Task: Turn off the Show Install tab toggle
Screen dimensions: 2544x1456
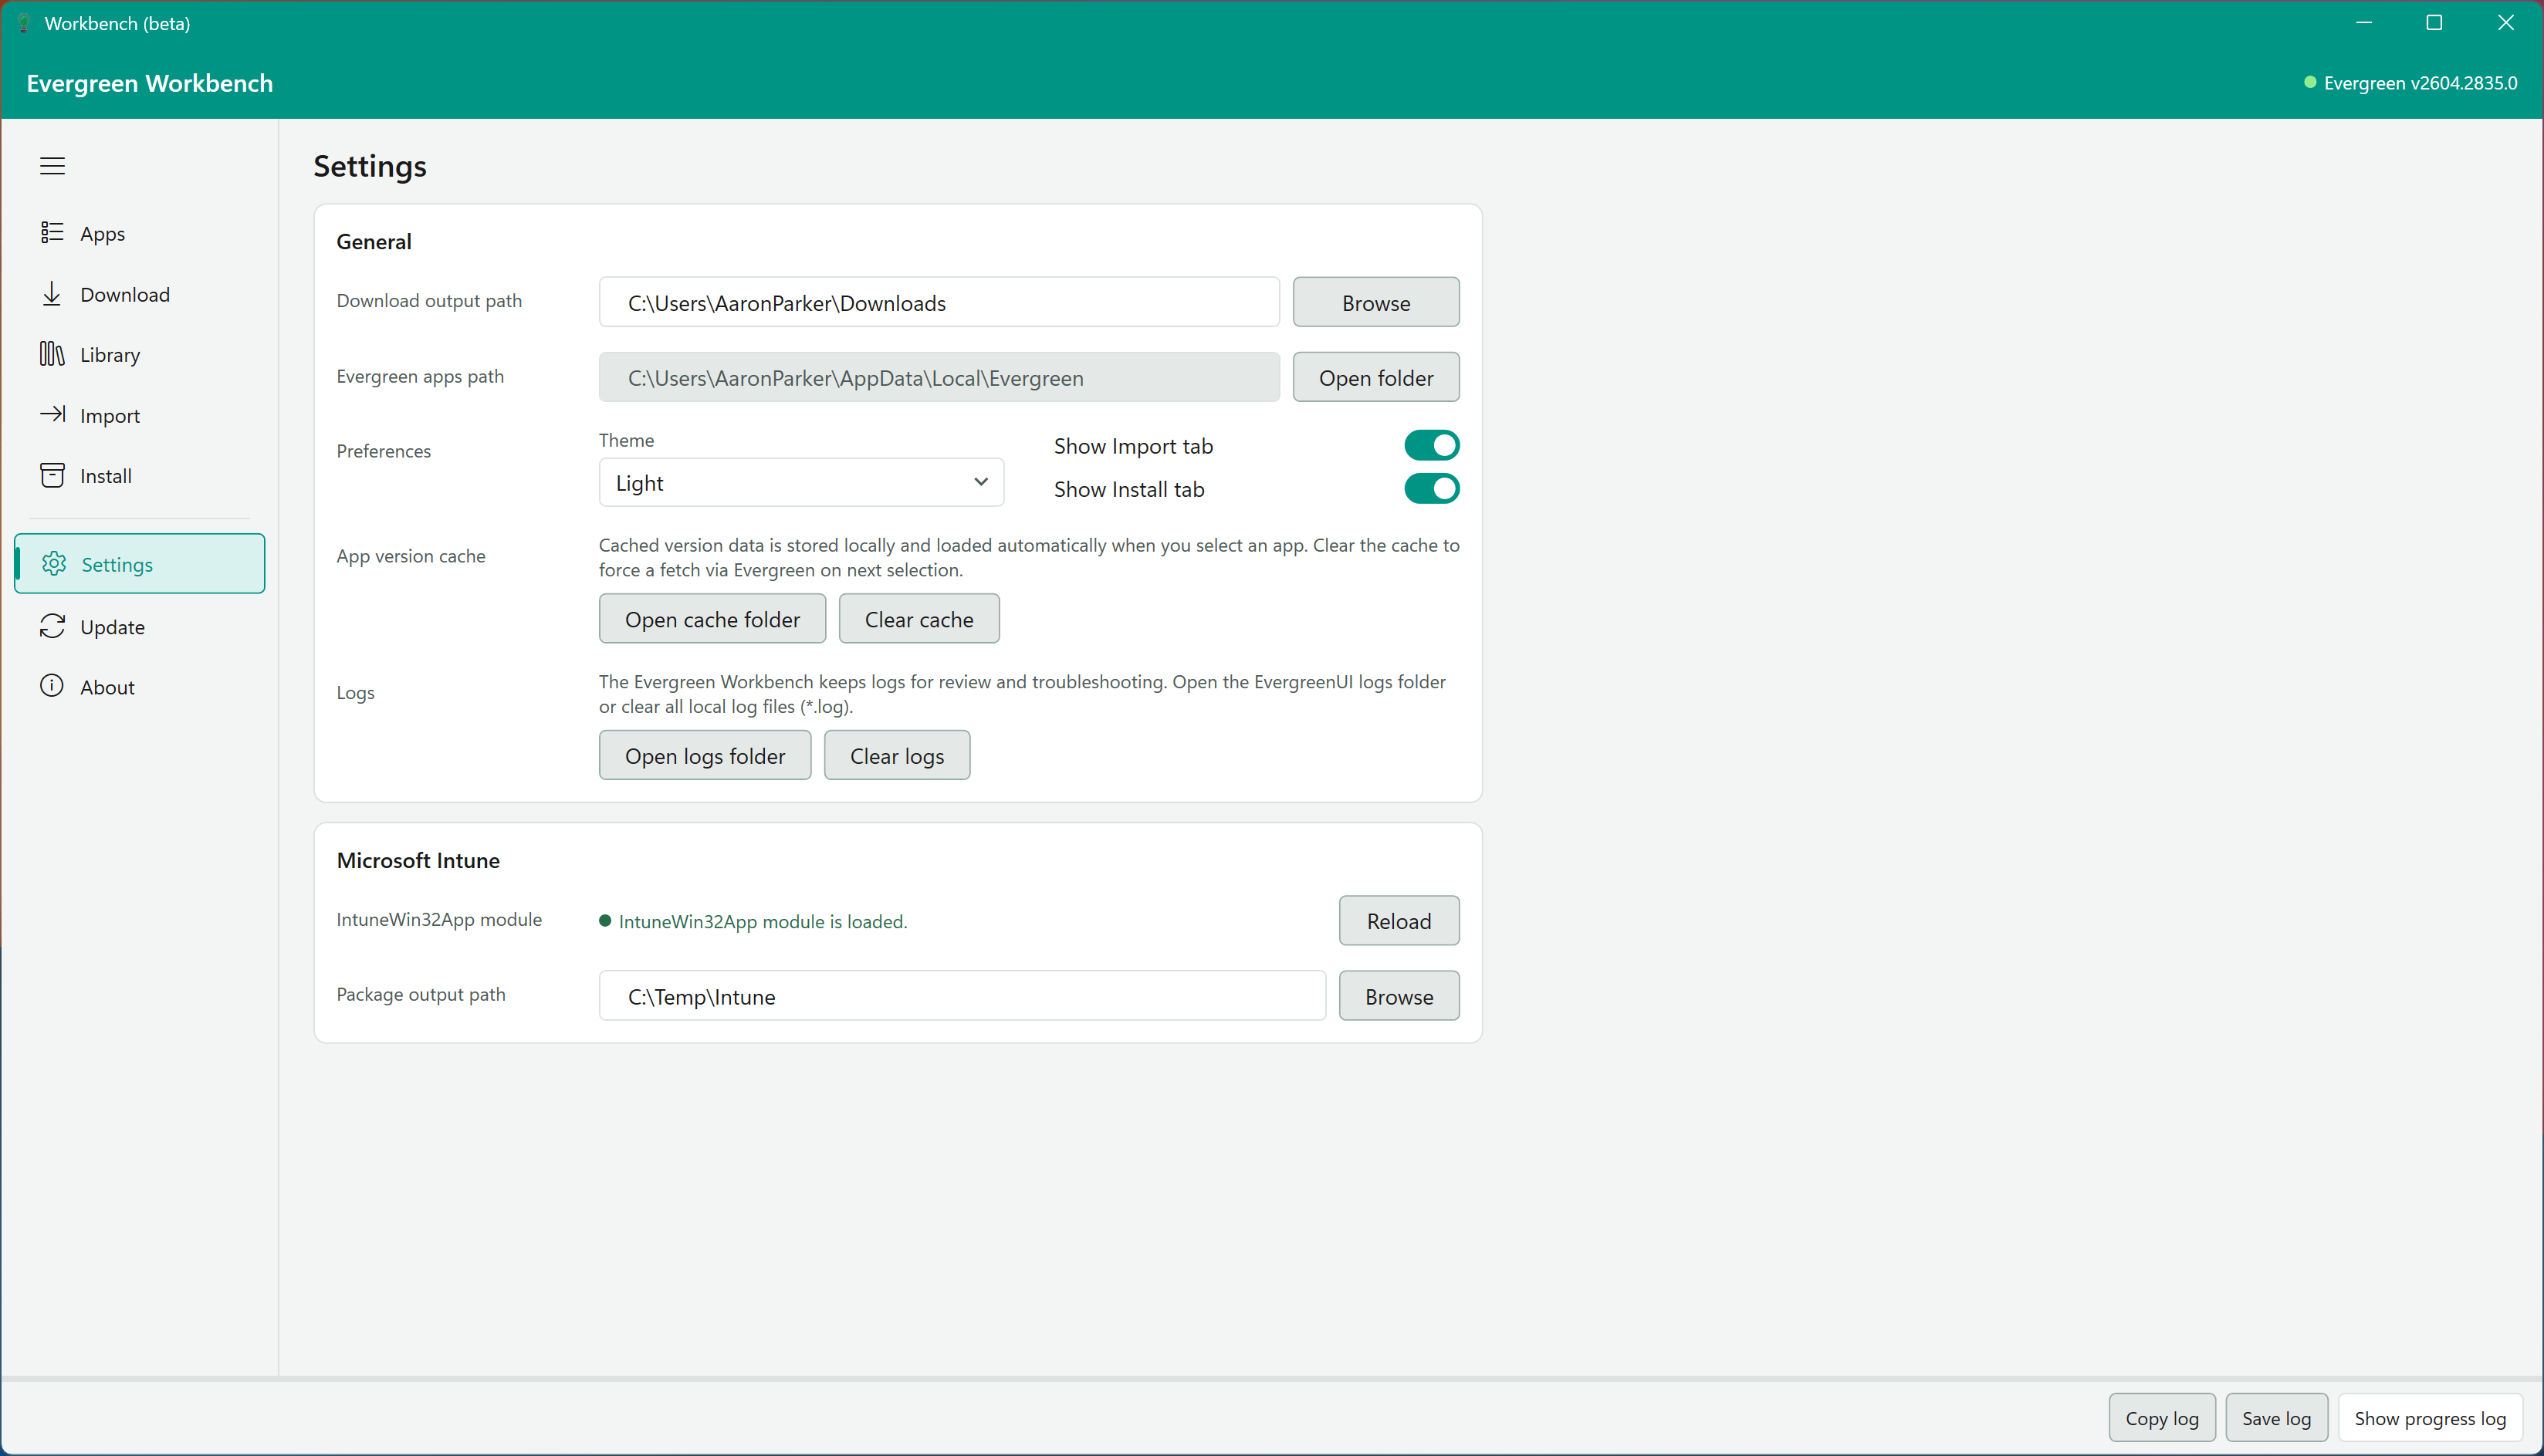Action: point(1431,489)
